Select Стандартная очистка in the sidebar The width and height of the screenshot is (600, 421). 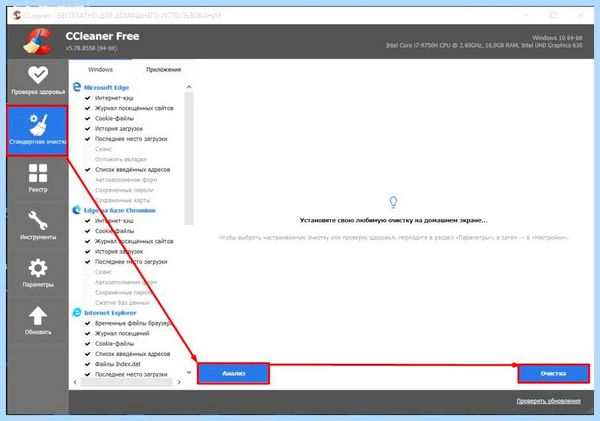coord(37,130)
